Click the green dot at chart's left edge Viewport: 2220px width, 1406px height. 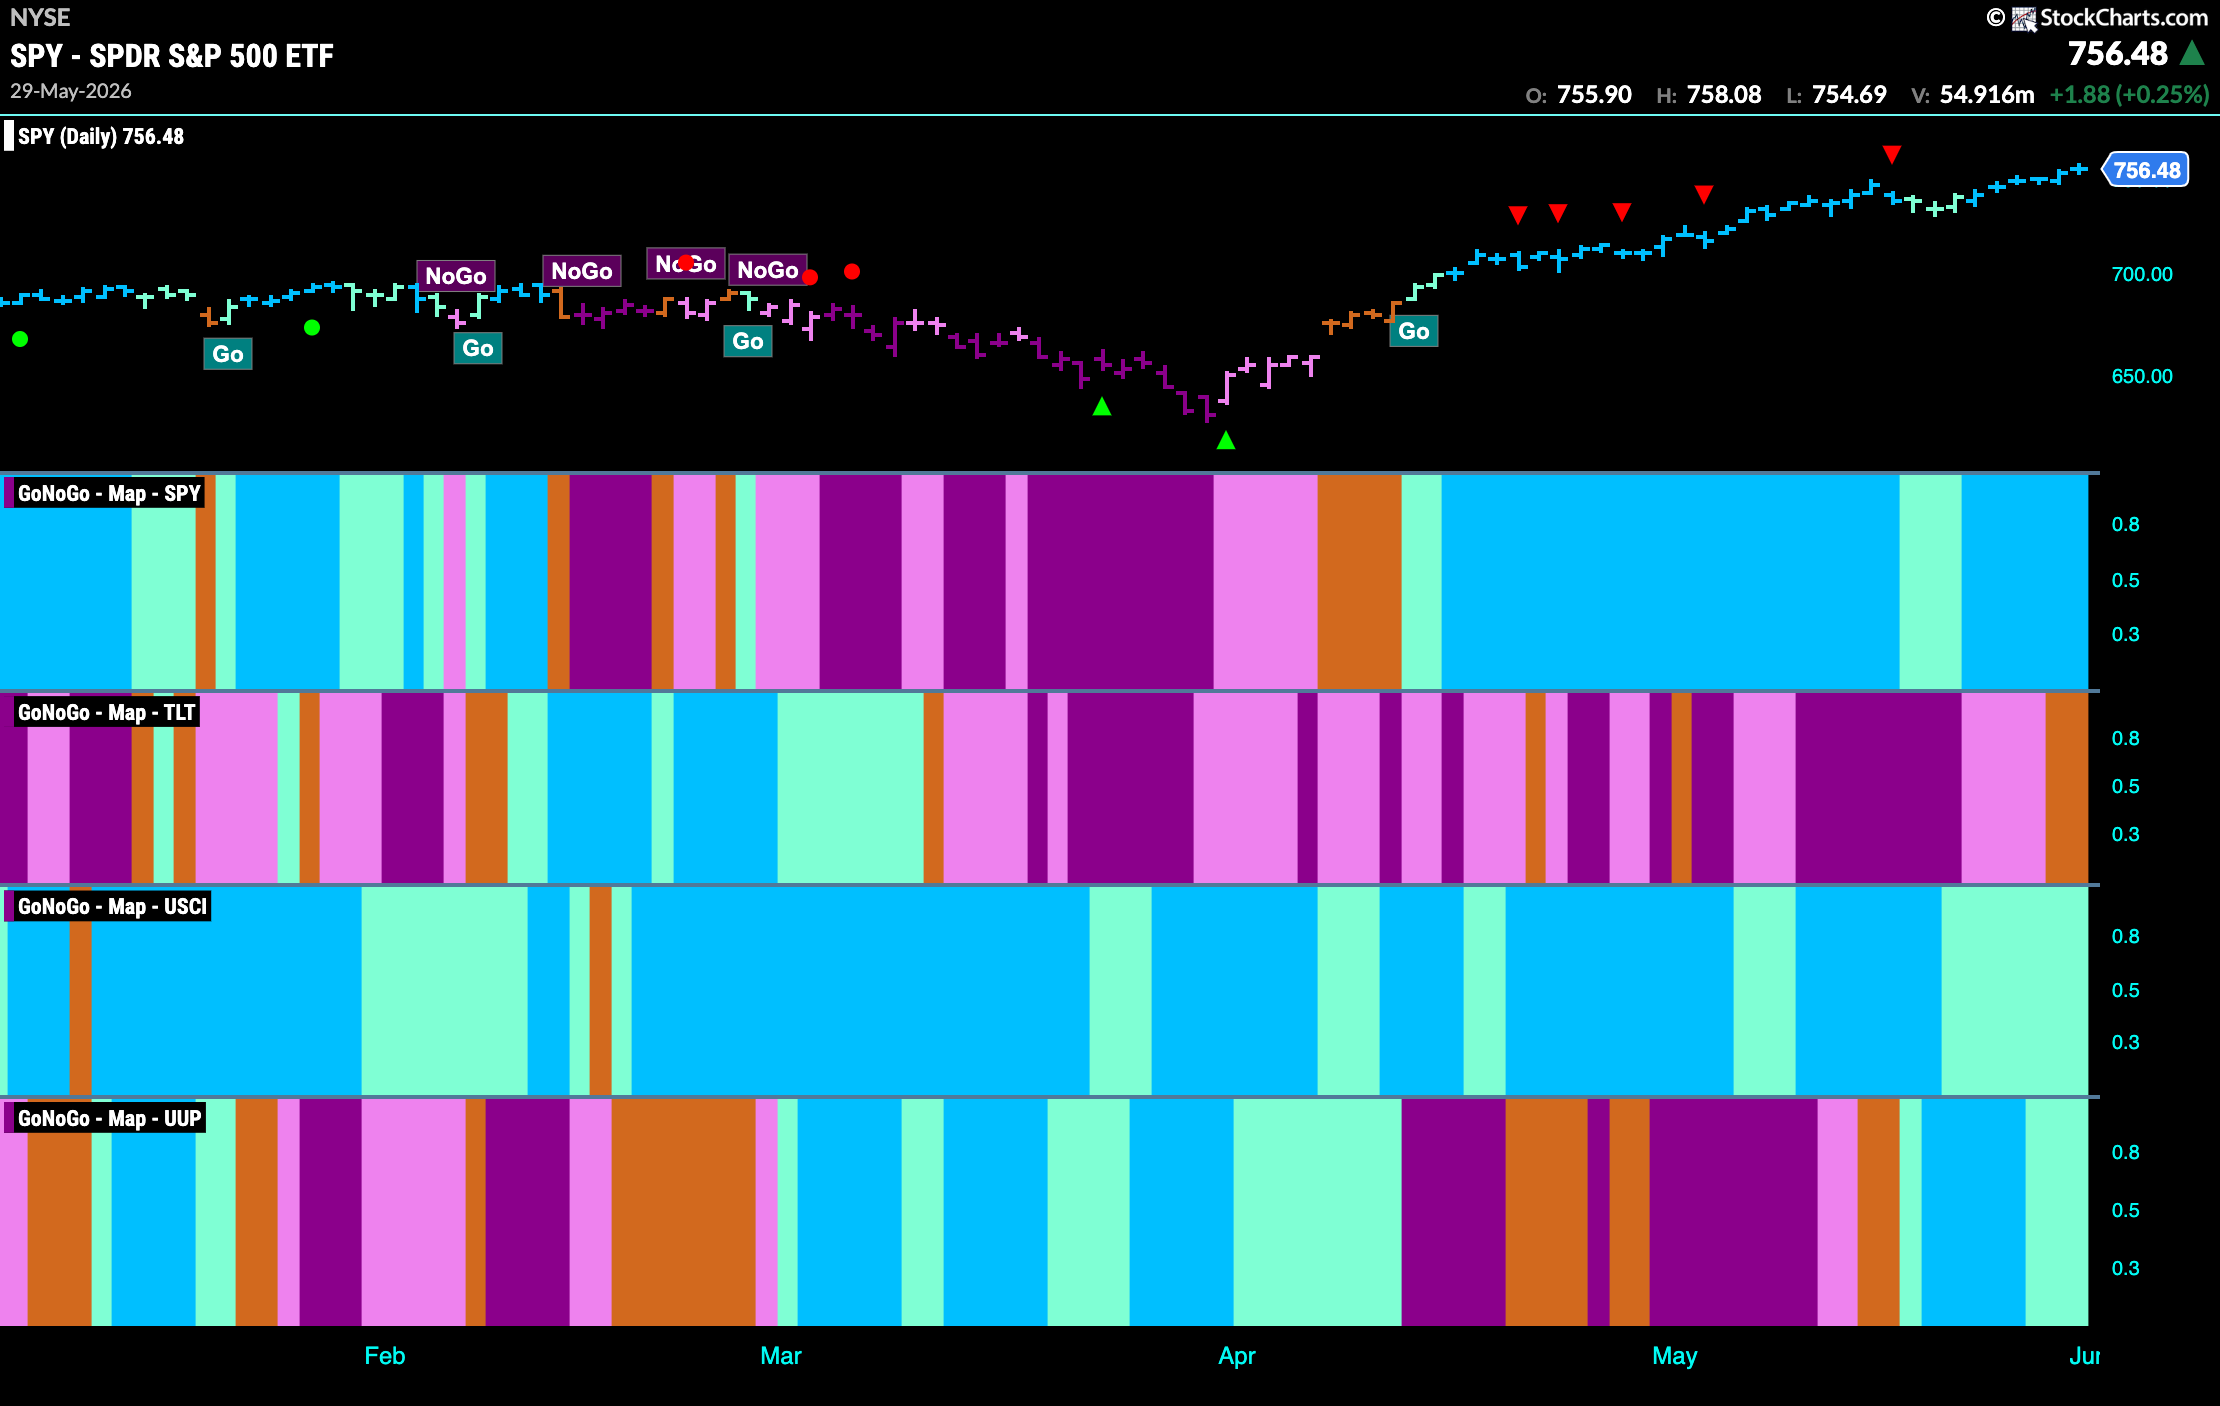[x=20, y=339]
